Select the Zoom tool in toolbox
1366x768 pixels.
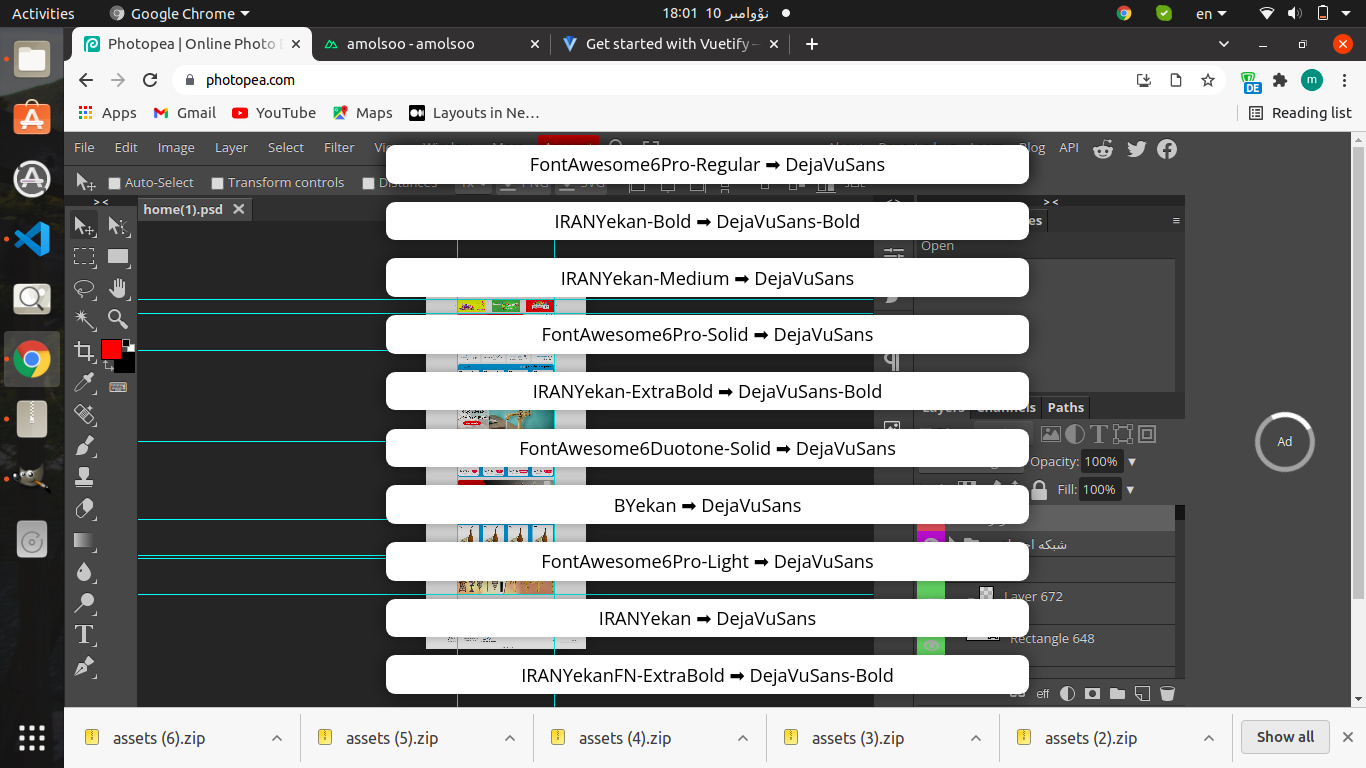coord(118,320)
